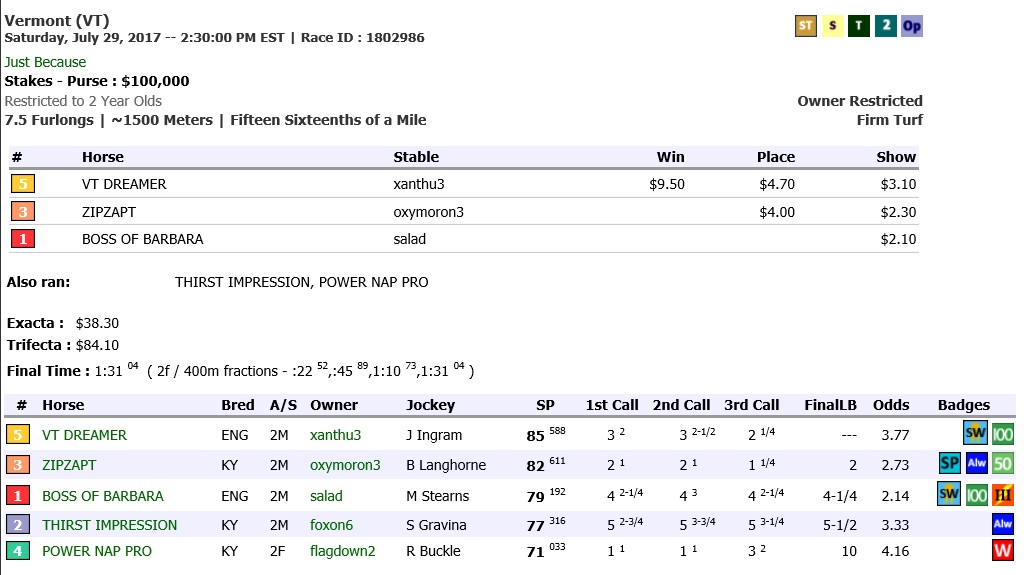Click the SP column header
1028x575 pixels.
pos(545,405)
